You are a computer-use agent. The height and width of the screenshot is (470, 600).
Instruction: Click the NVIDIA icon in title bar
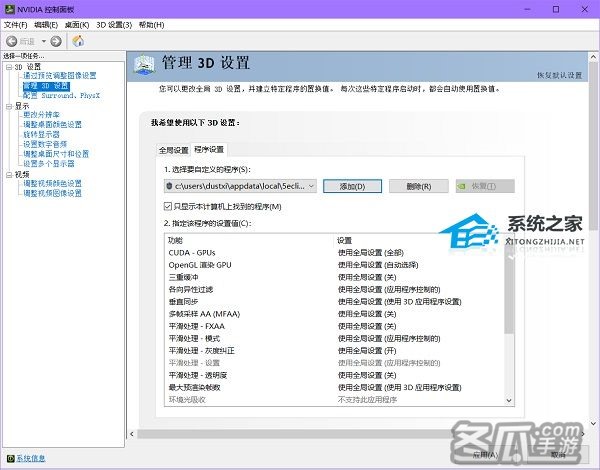(x=9, y=9)
